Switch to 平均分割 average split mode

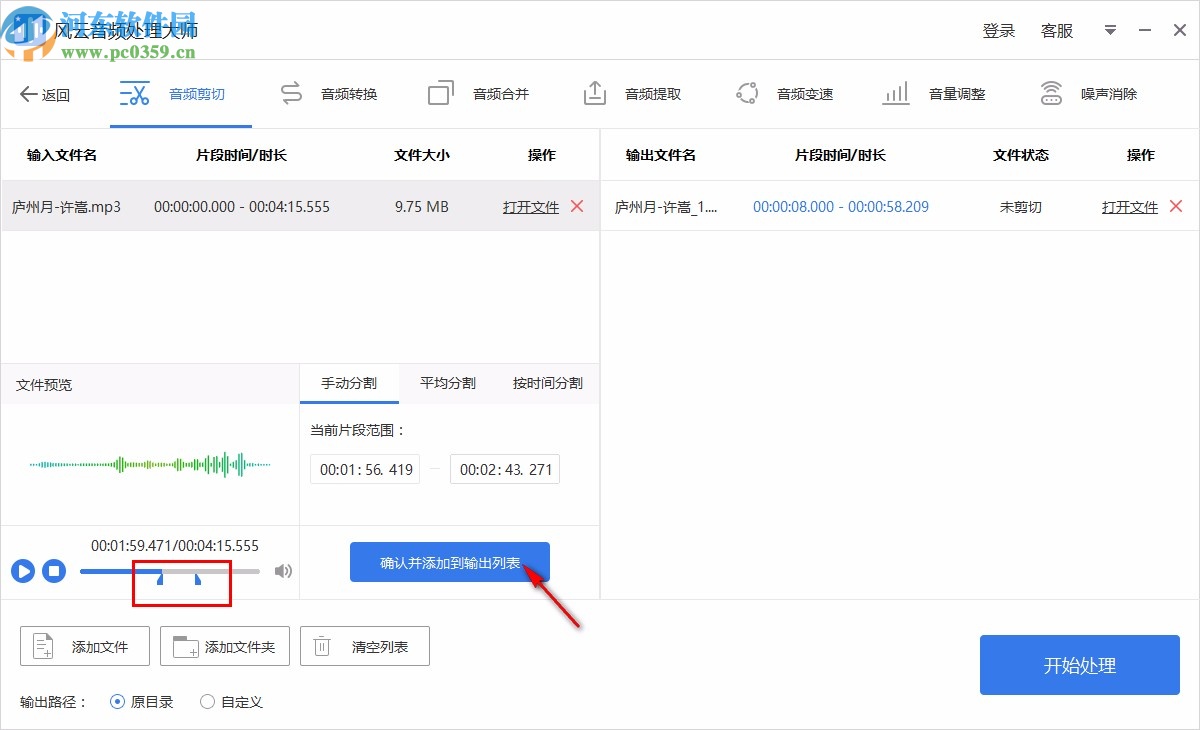pyautogui.click(x=447, y=383)
